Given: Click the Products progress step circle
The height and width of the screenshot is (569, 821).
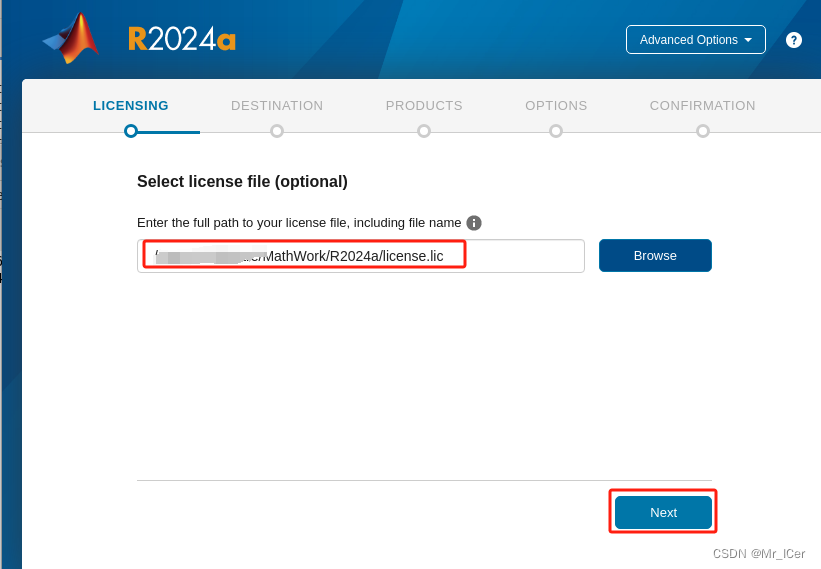Looking at the screenshot, I should point(424,131).
